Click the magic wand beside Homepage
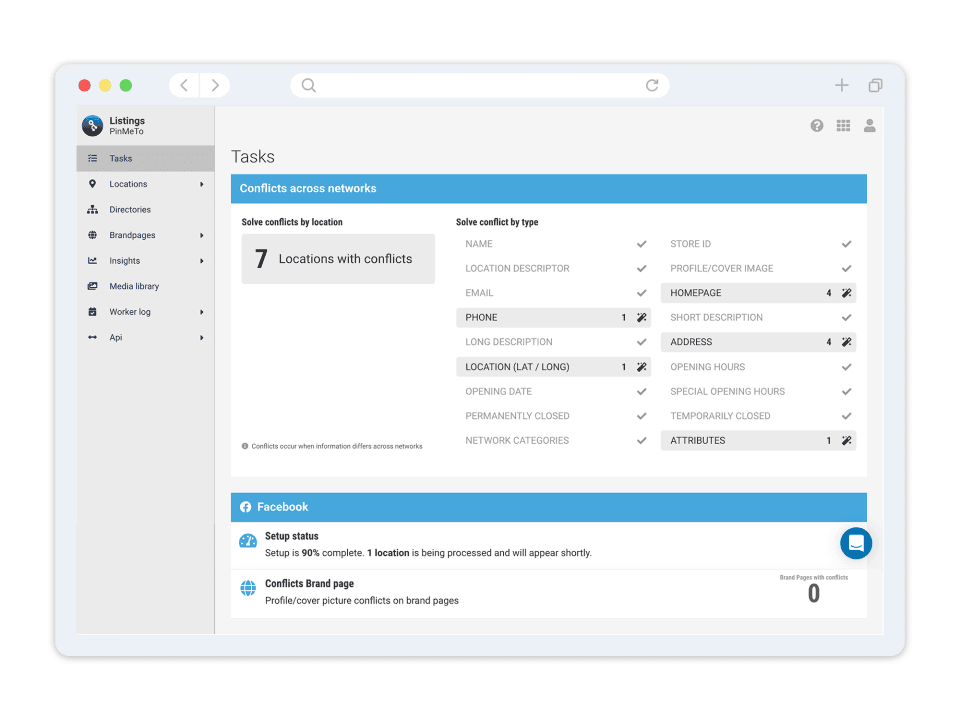 [x=846, y=293]
